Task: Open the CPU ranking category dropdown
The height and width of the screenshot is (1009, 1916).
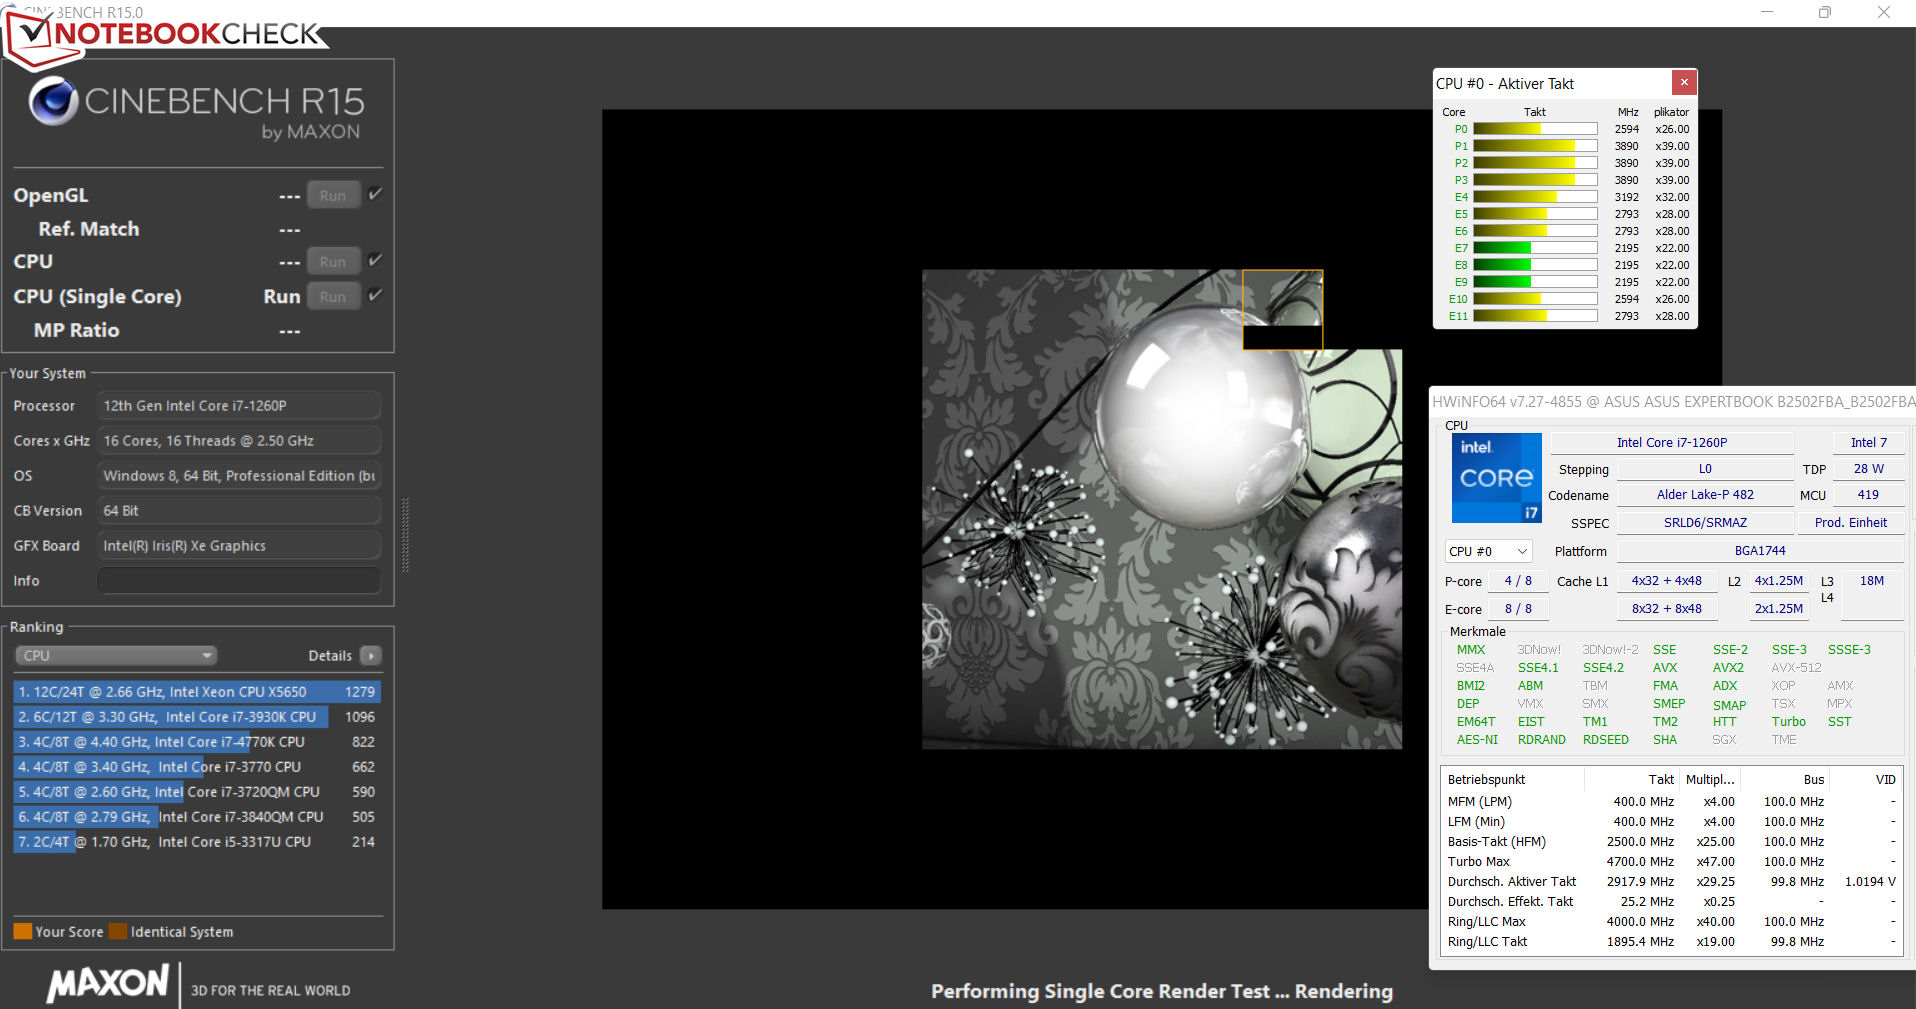Action: [116, 656]
